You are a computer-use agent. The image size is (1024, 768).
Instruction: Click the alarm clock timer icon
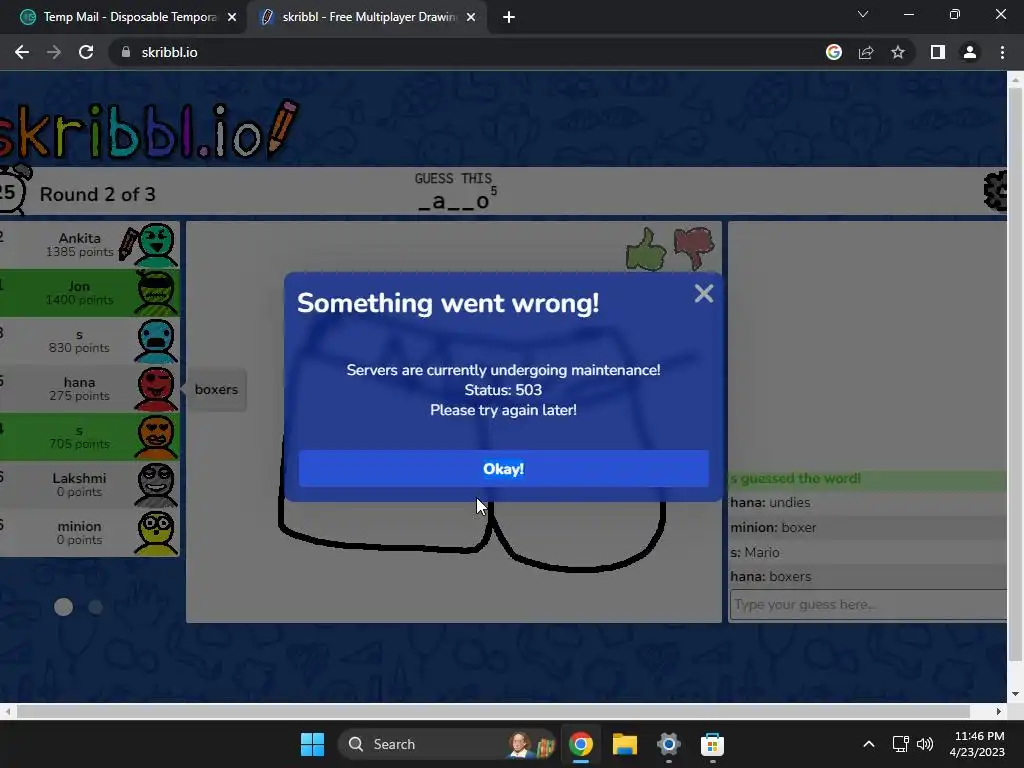(12, 190)
